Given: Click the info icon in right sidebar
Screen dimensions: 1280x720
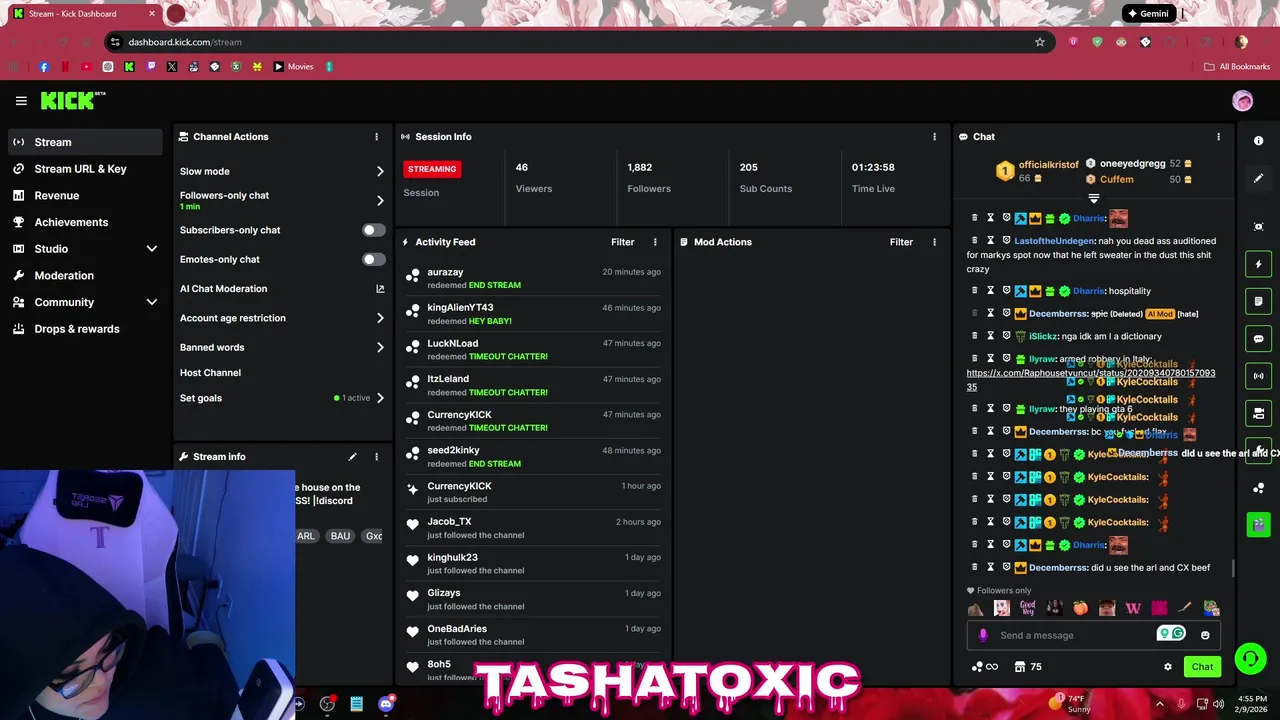Looking at the screenshot, I should pos(1258,141).
